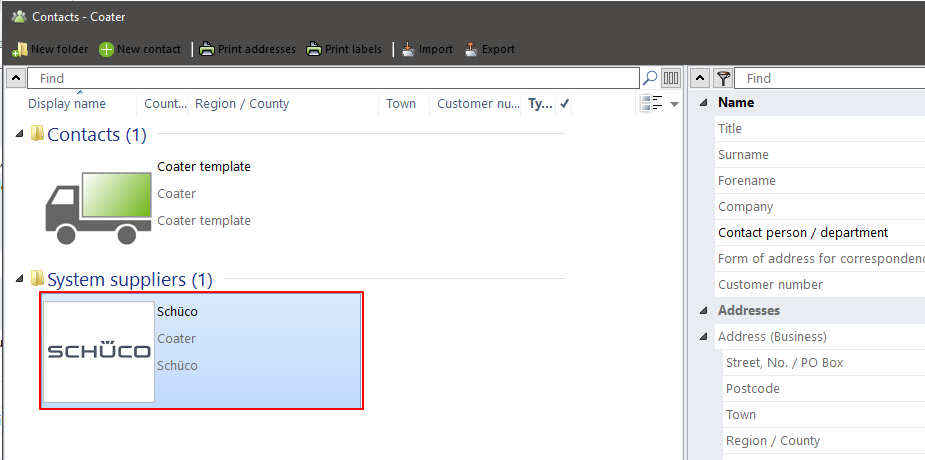925x460 pixels.
Task: Click the checkmark column header
Action: [x=564, y=104]
